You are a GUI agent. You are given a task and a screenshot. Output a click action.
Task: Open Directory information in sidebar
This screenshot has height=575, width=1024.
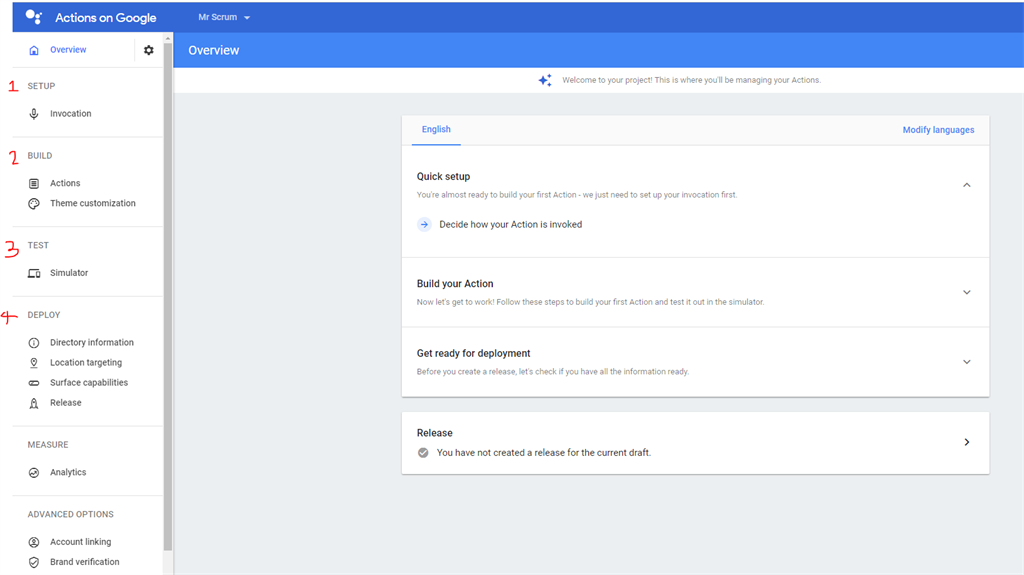[x=92, y=342]
